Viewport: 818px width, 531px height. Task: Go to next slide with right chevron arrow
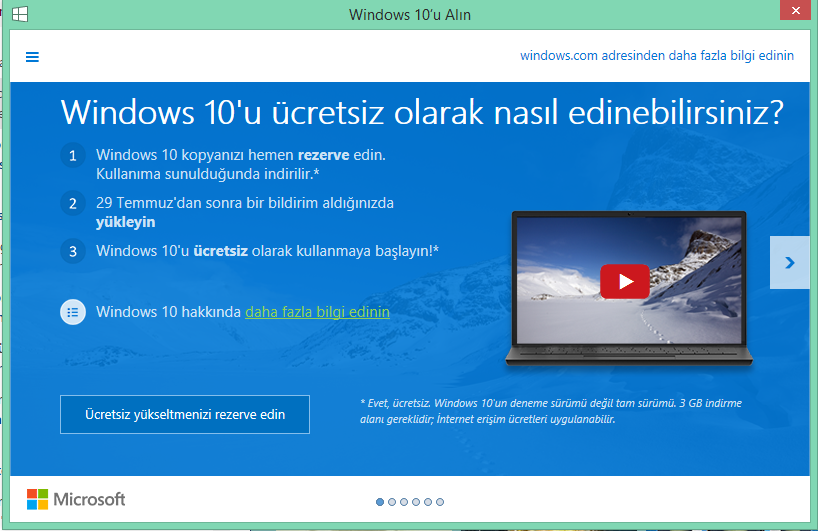[790, 262]
